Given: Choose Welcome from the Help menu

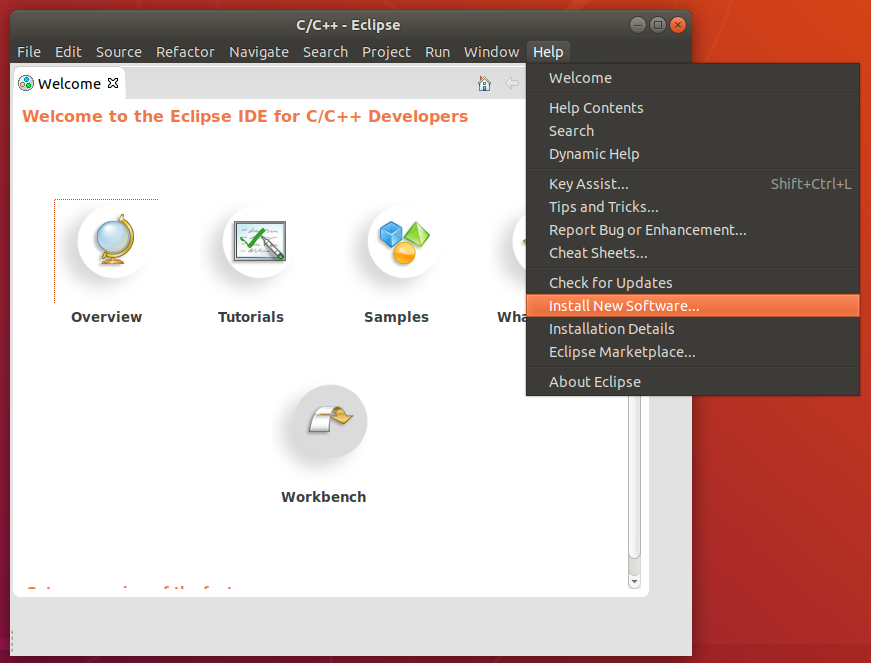Looking at the screenshot, I should click(693, 78).
